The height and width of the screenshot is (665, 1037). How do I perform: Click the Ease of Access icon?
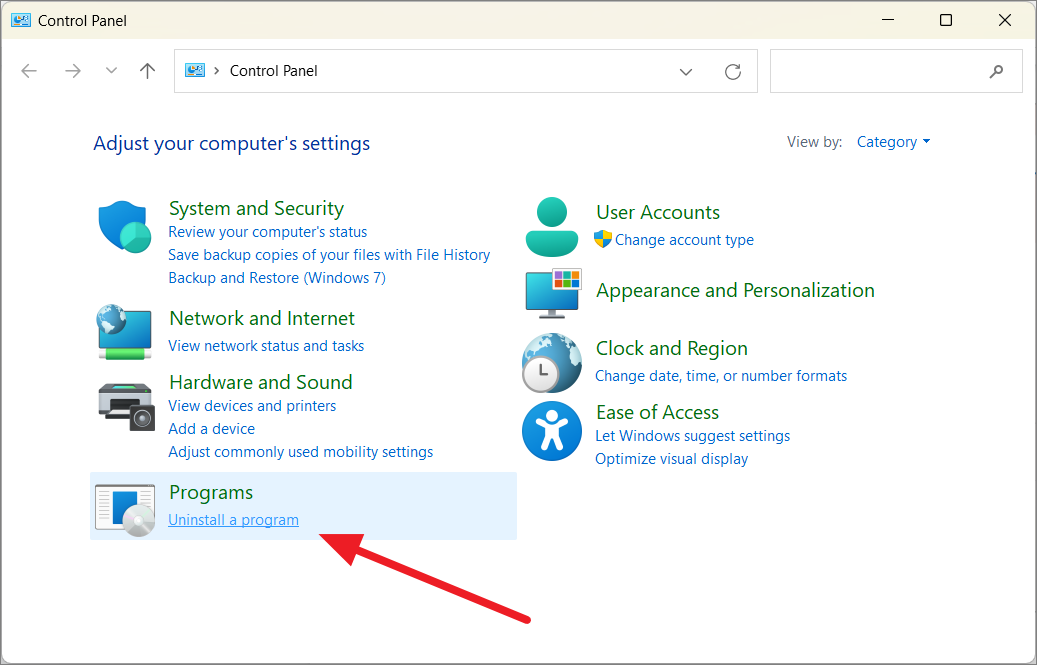click(x=552, y=431)
